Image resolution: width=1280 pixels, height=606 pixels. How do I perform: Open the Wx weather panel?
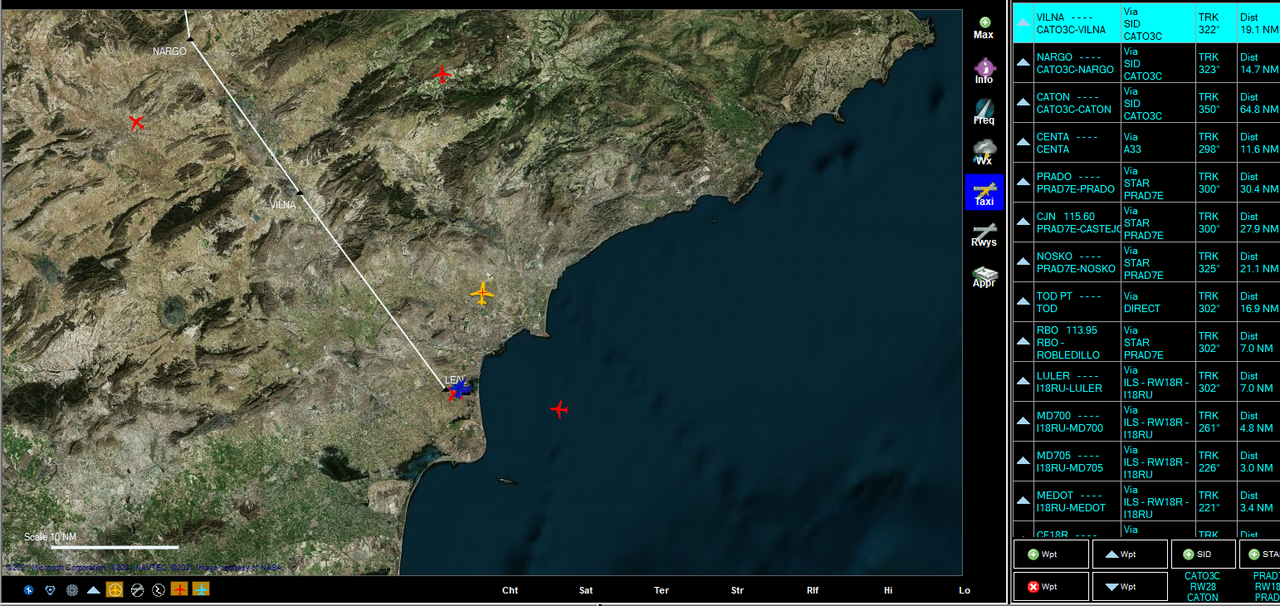click(984, 152)
